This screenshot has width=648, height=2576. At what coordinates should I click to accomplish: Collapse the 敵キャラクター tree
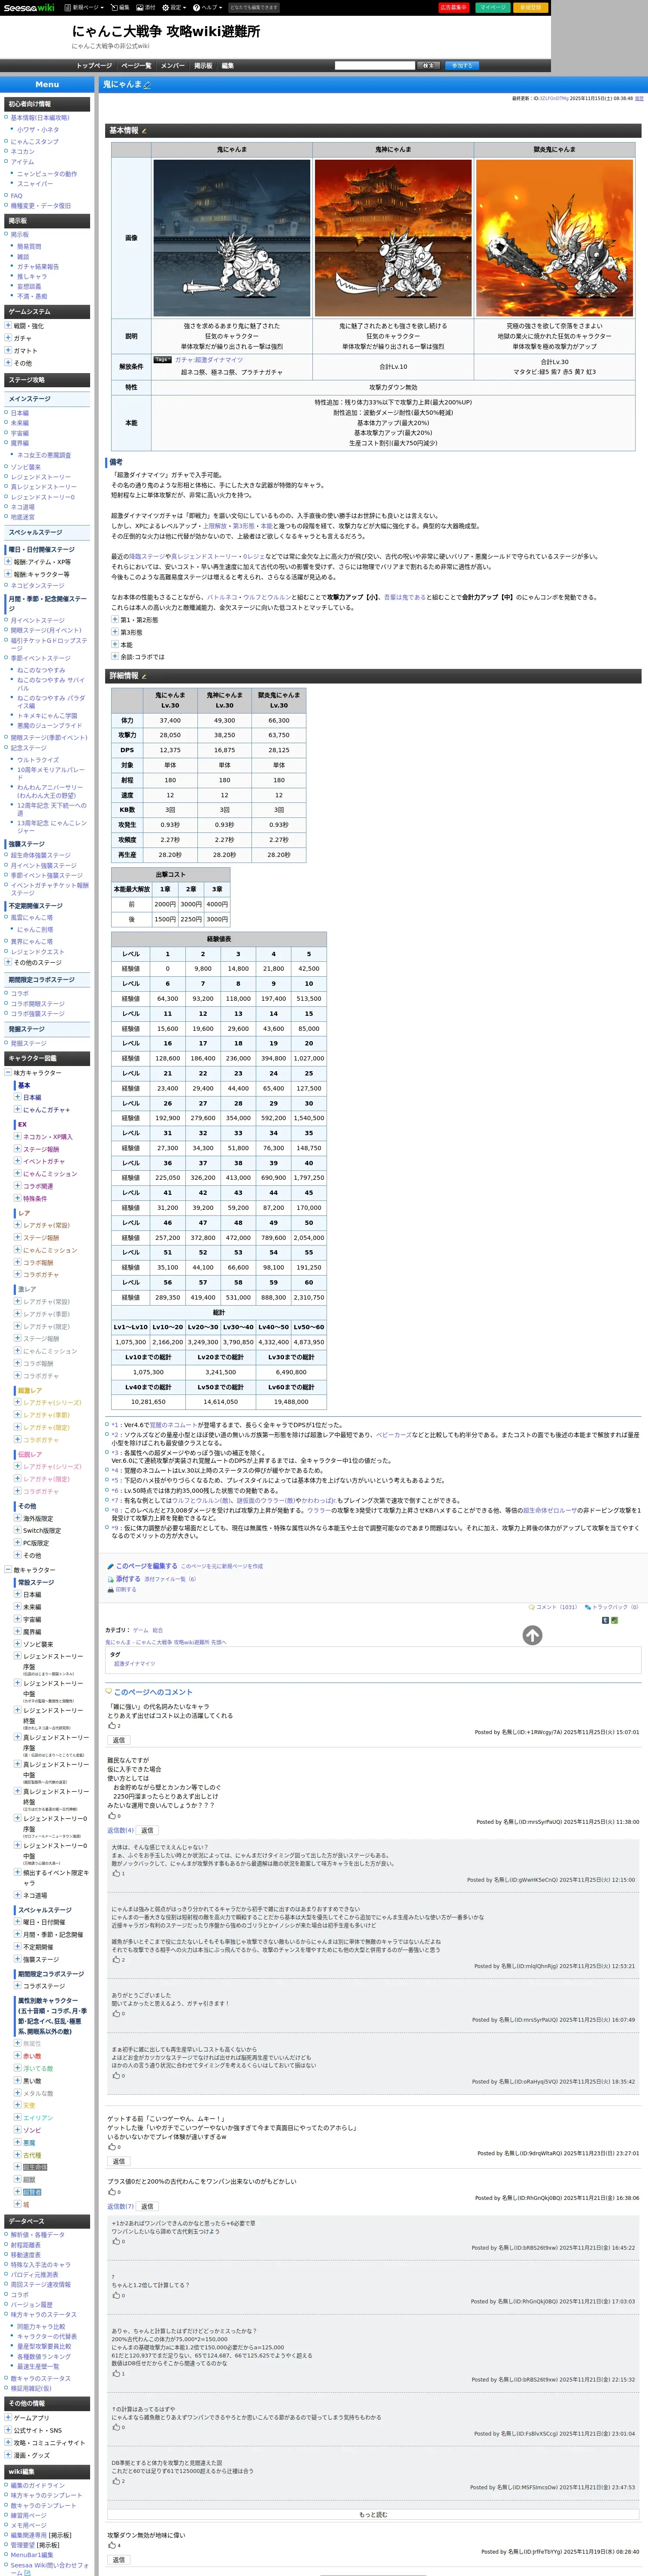pos(9,1570)
